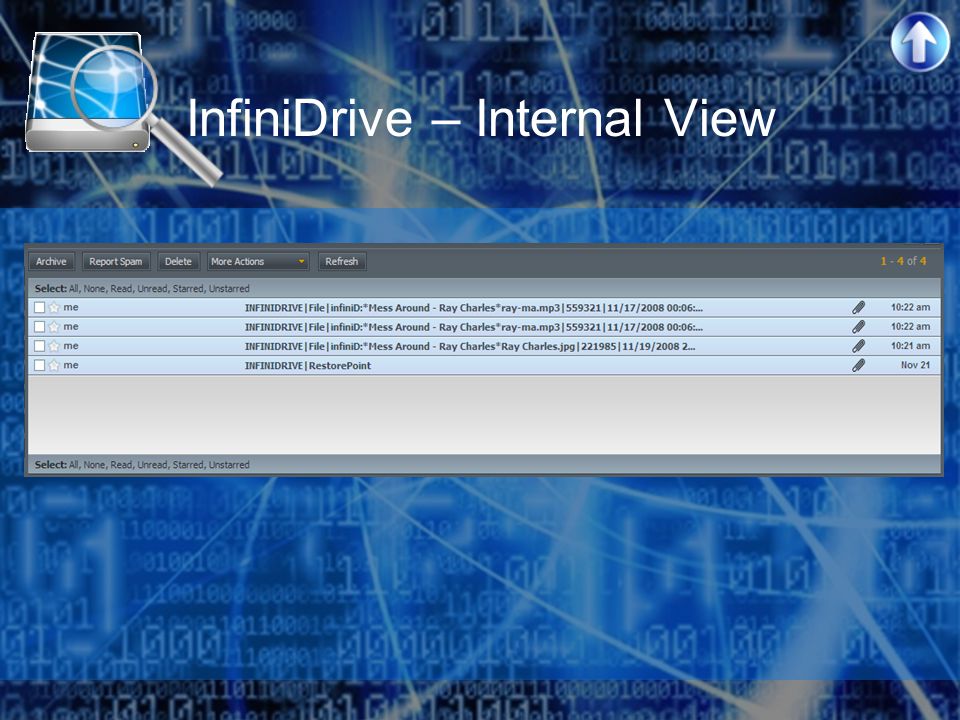Image resolution: width=960 pixels, height=720 pixels.
Task: Click the Nov 21 date
Action: (x=915, y=365)
